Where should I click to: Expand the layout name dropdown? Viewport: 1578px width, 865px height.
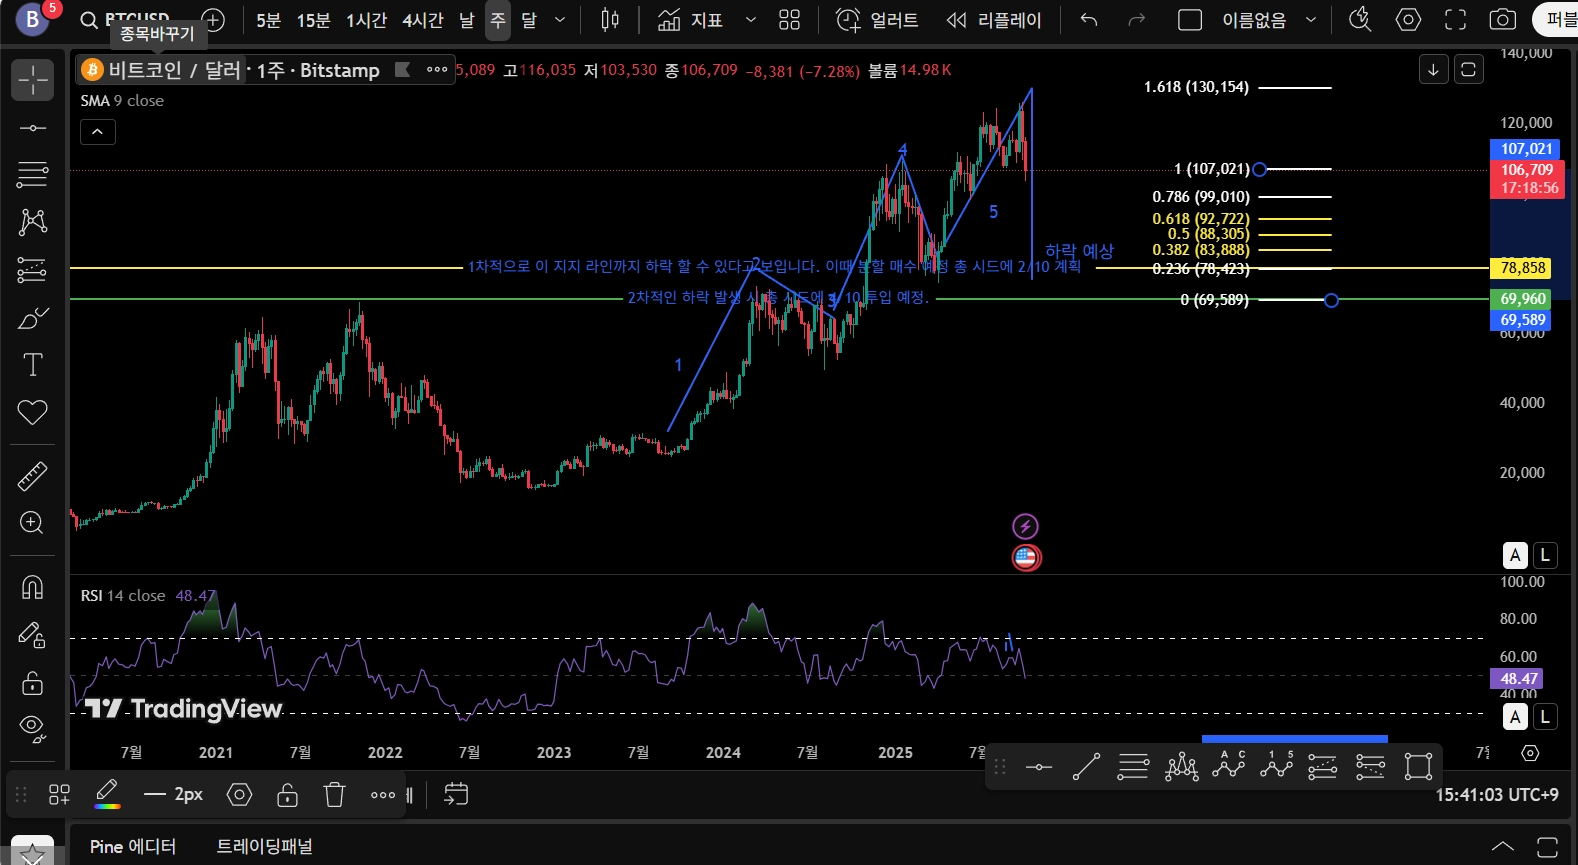click(1311, 20)
